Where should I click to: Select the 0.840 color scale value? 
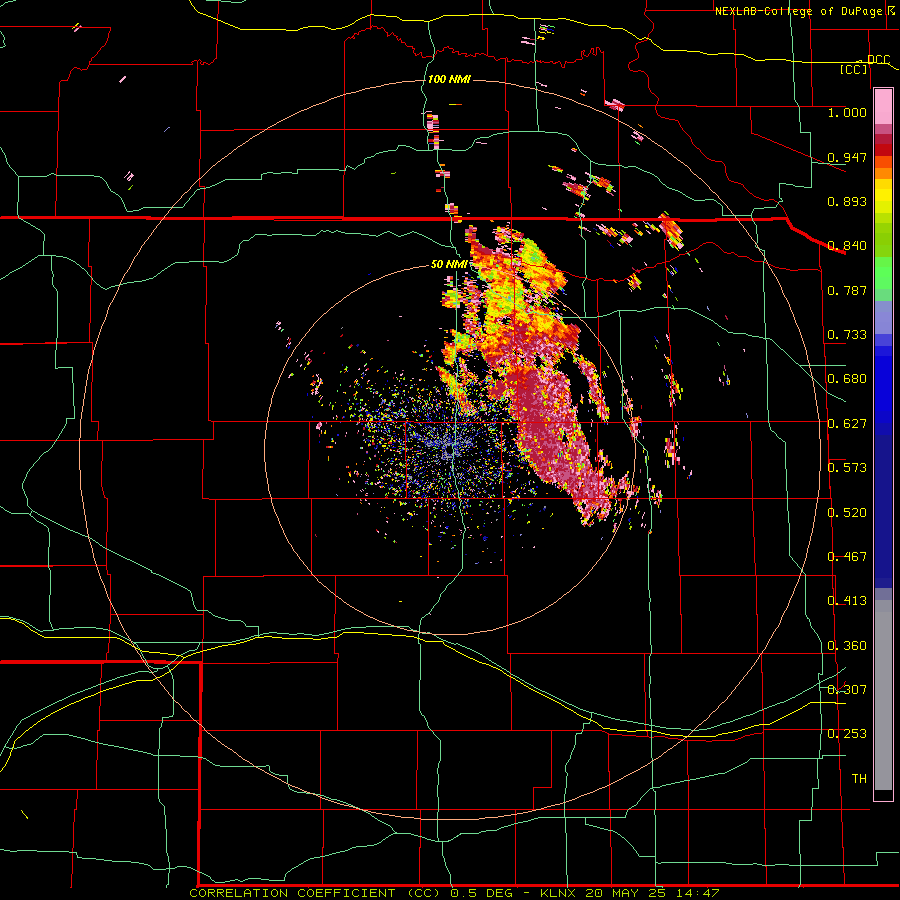pos(847,246)
